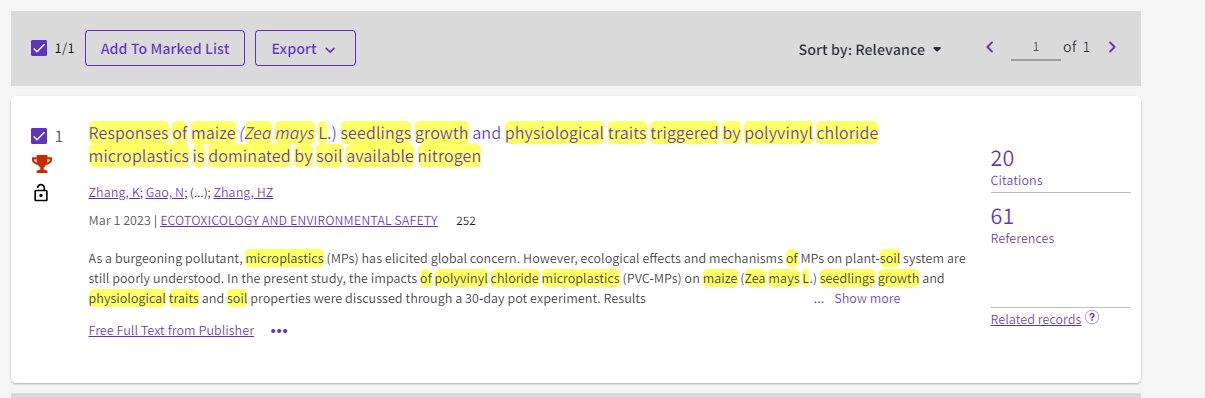Open the three-dots more options menu

tap(279, 331)
